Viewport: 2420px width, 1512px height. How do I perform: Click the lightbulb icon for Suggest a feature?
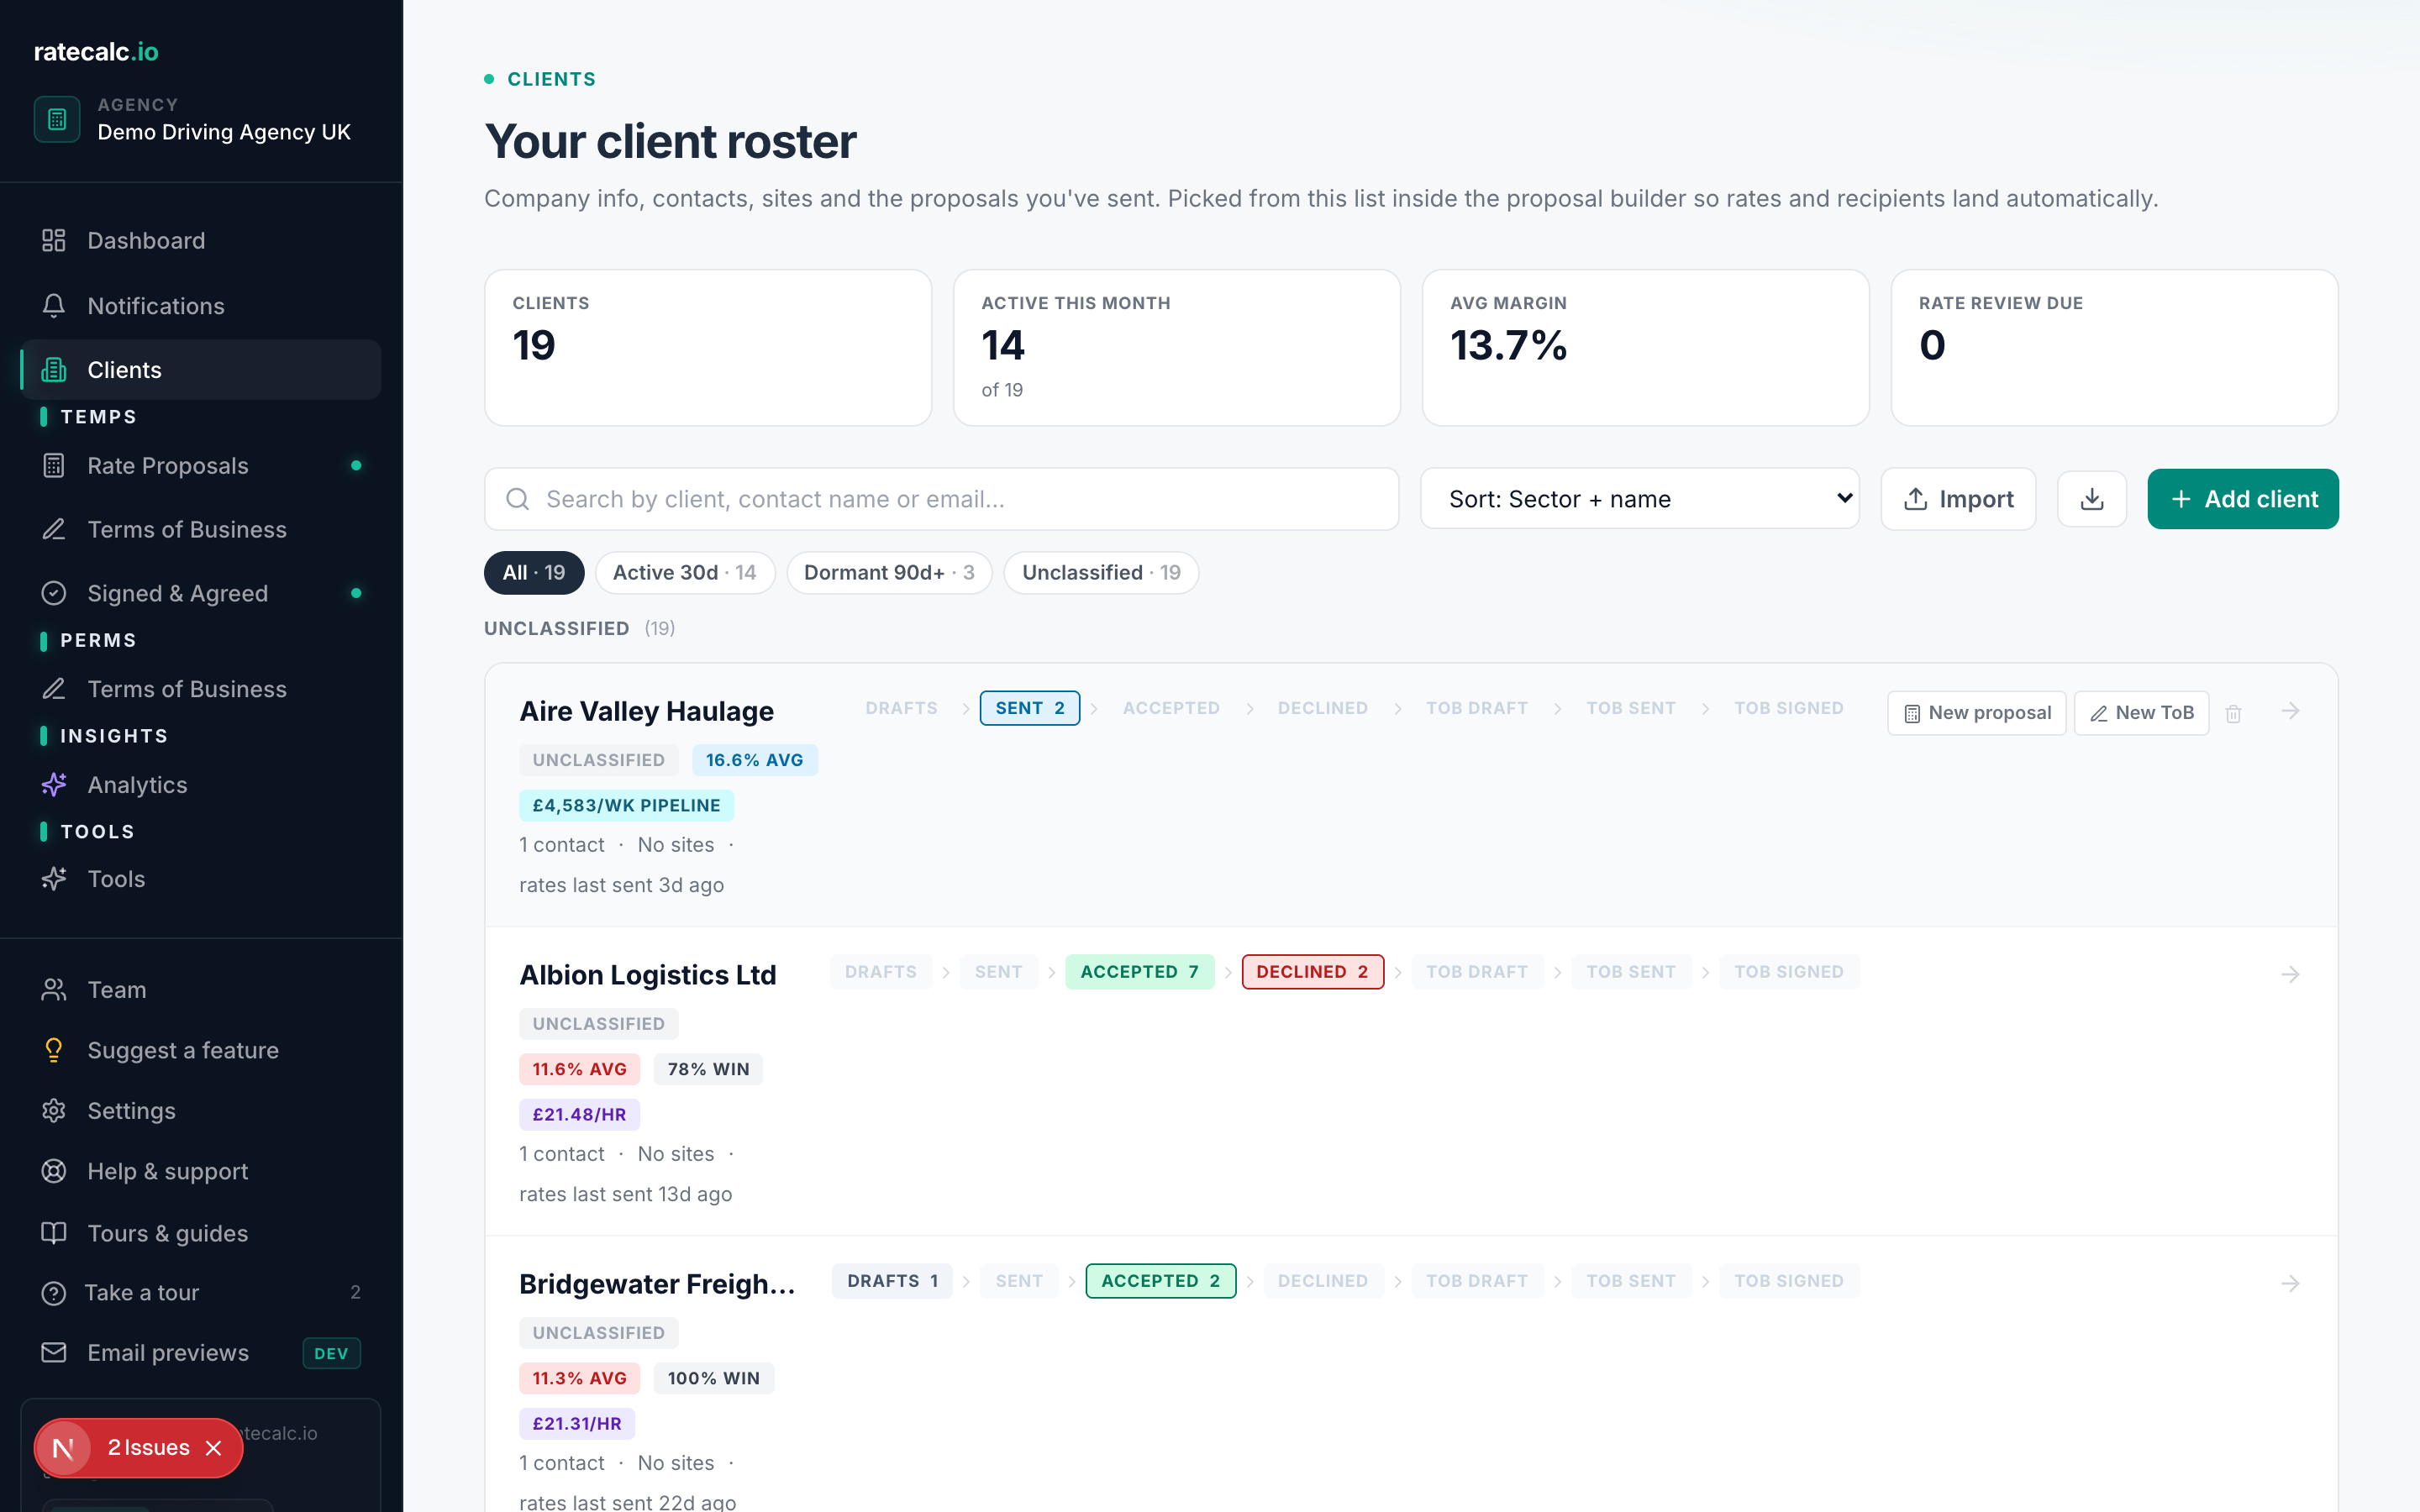pyautogui.click(x=54, y=1050)
